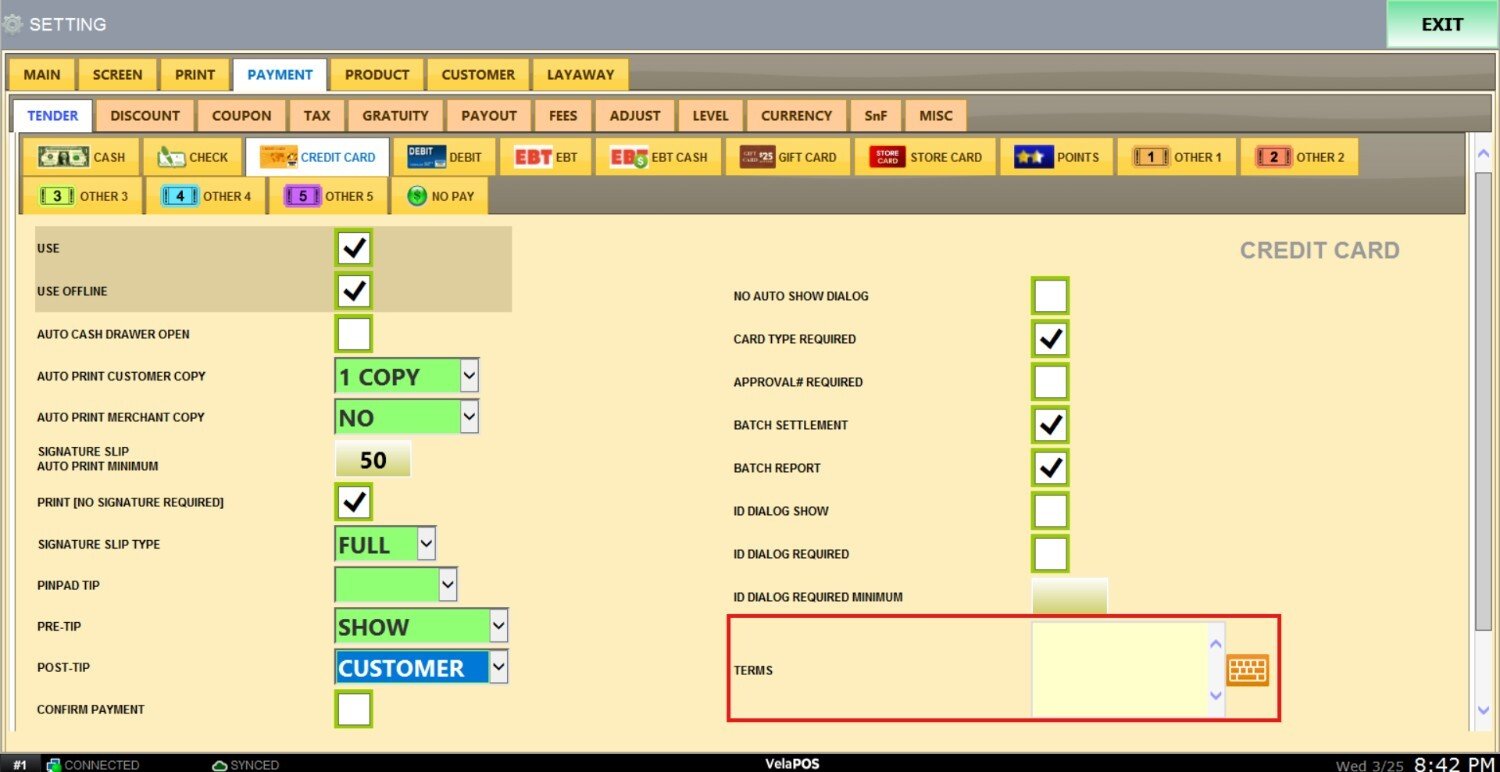Click the Exit button

[1441, 25]
